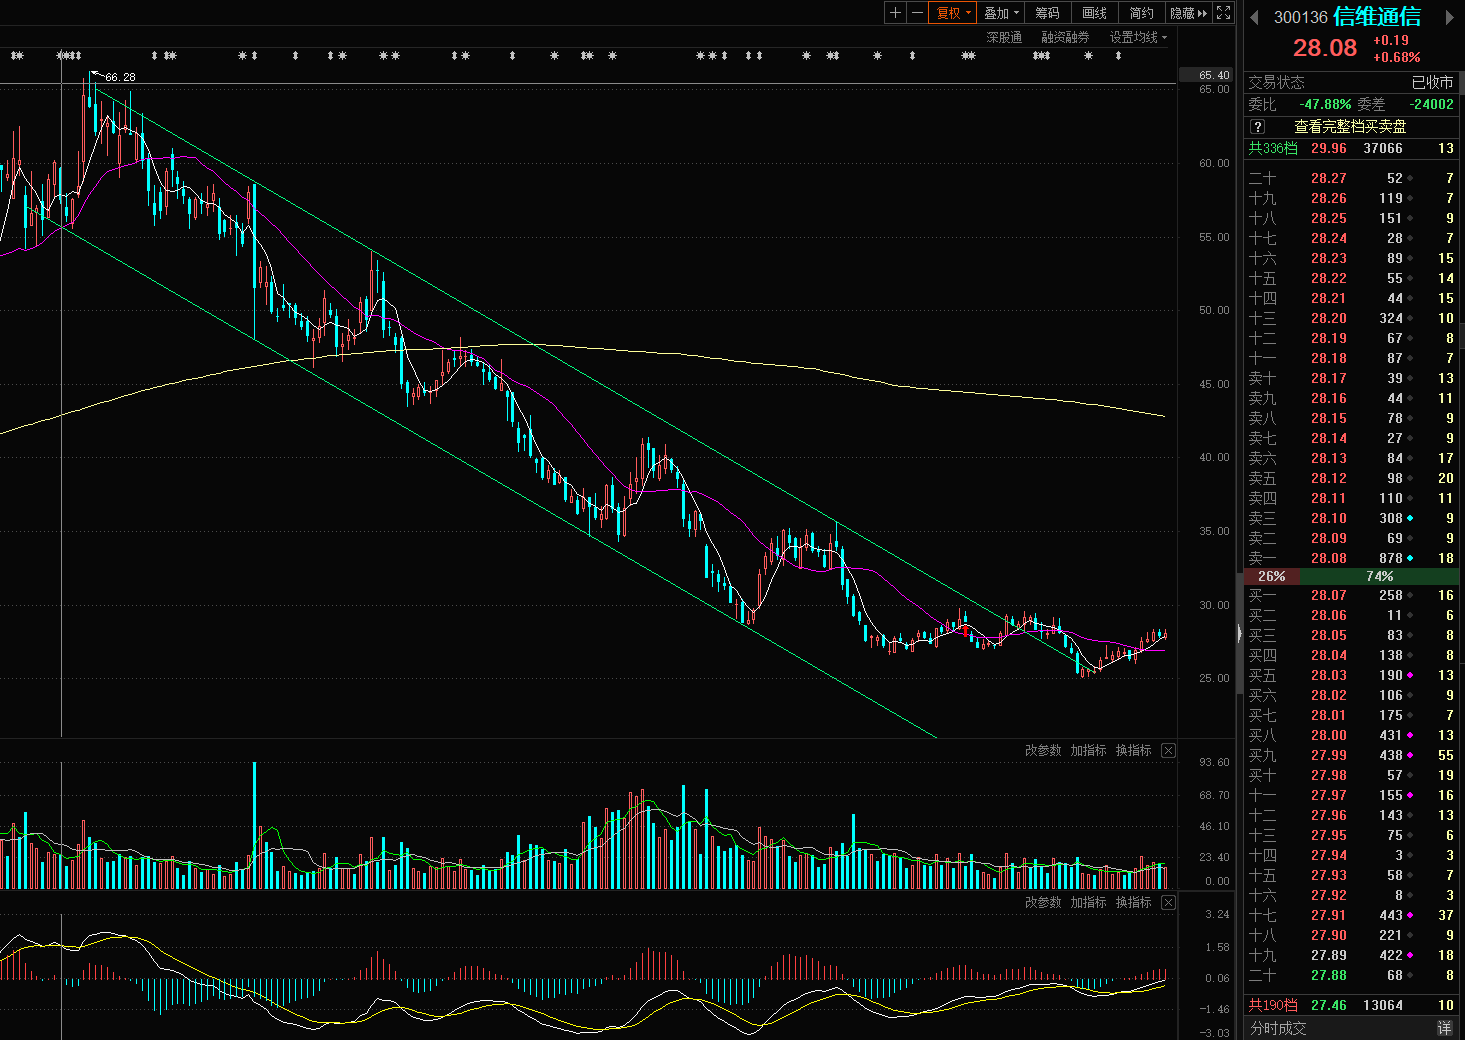Viewport: 1465px width, 1040px height.
Task: Zoom out the chart with the minus button
Action: (x=917, y=13)
